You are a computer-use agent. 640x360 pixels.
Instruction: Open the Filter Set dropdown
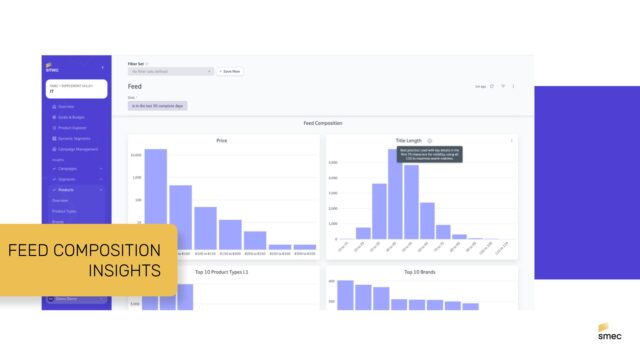(x=171, y=71)
